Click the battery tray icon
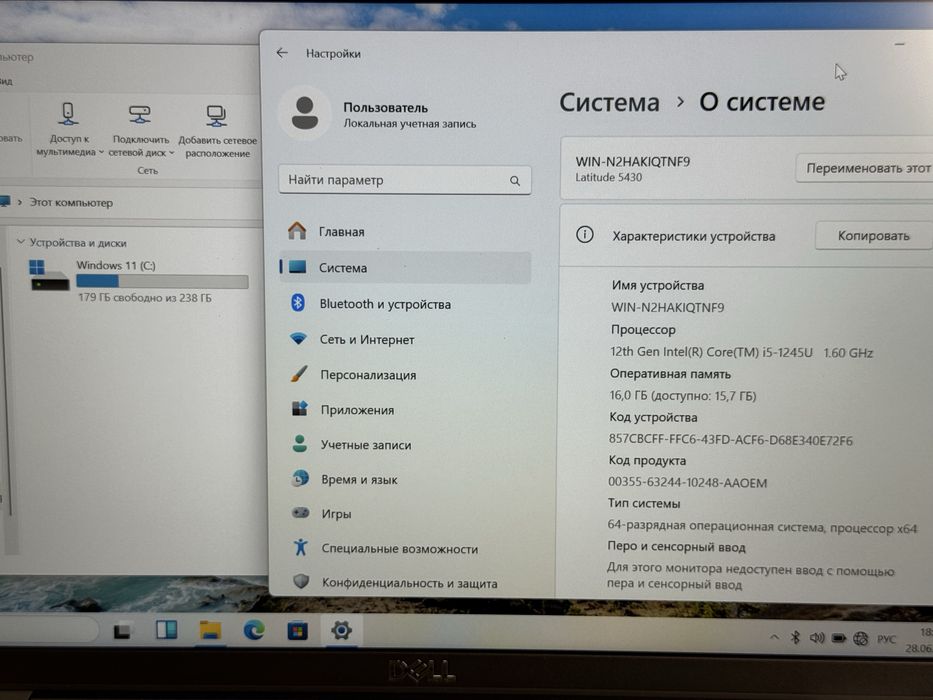 click(839, 639)
